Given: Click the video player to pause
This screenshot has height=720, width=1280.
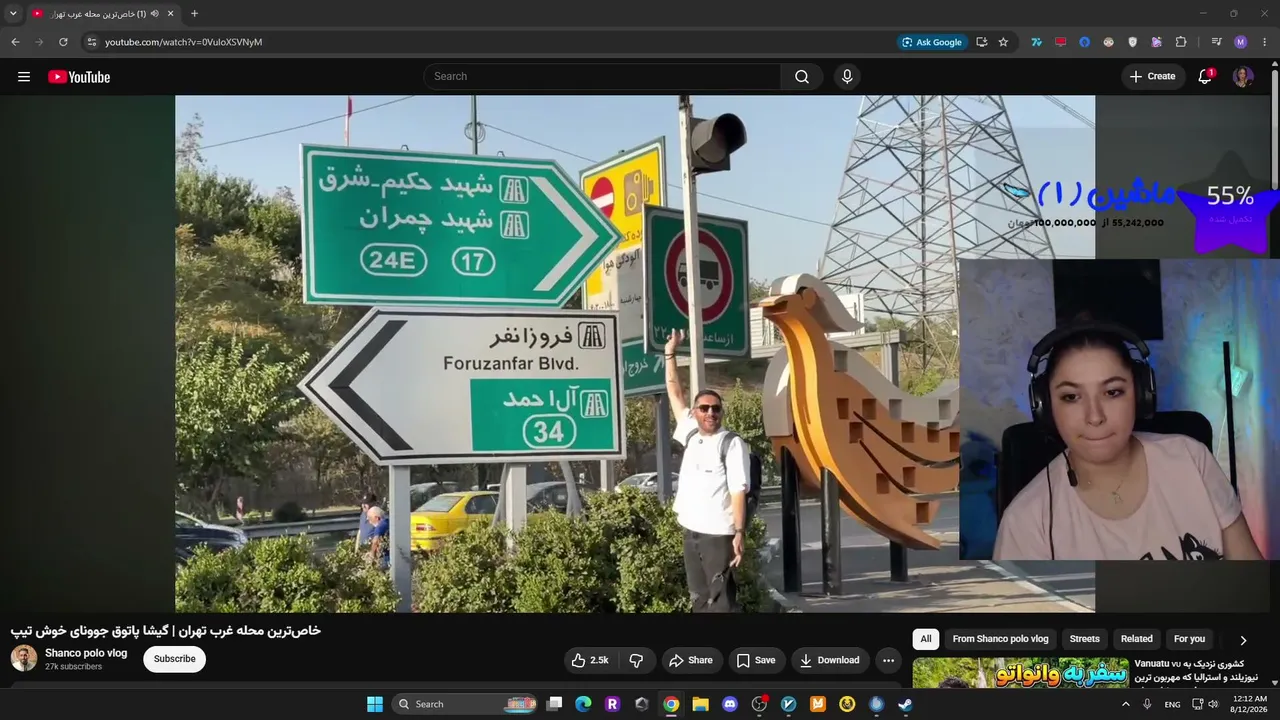Looking at the screenshot, I should pos(635,354).
